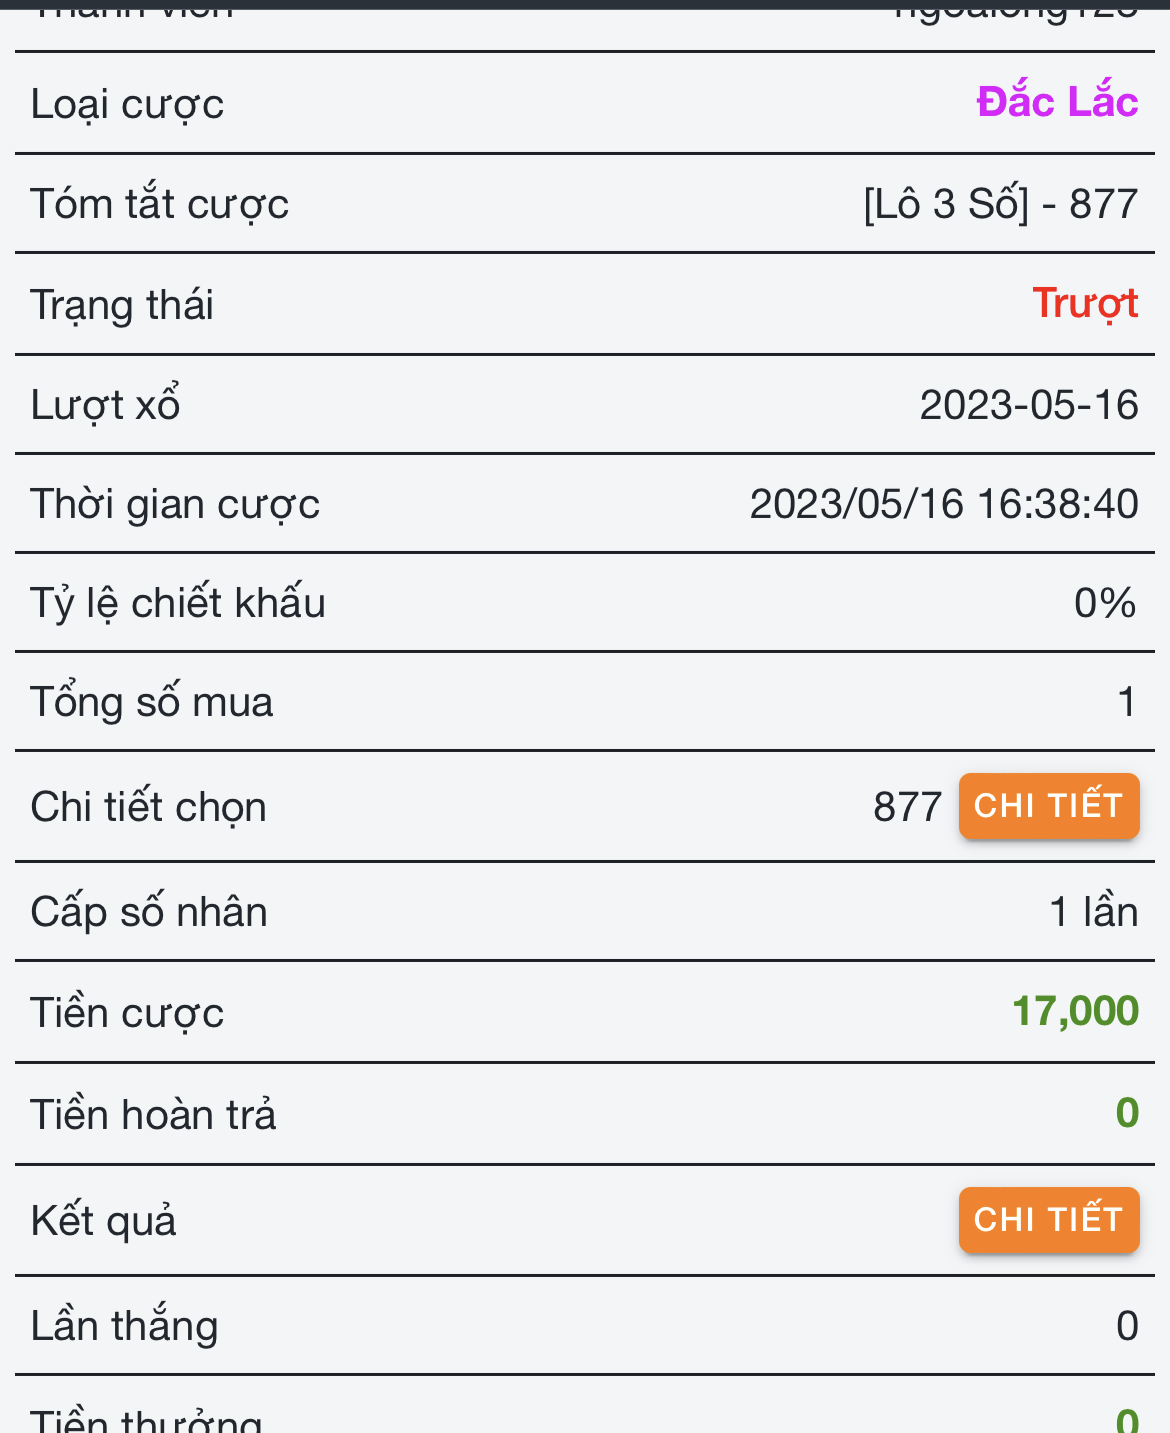Viewport: 1170px width, 1433px height.
Task: Click the Trạng thái label
Action: (x=122, y=305)
